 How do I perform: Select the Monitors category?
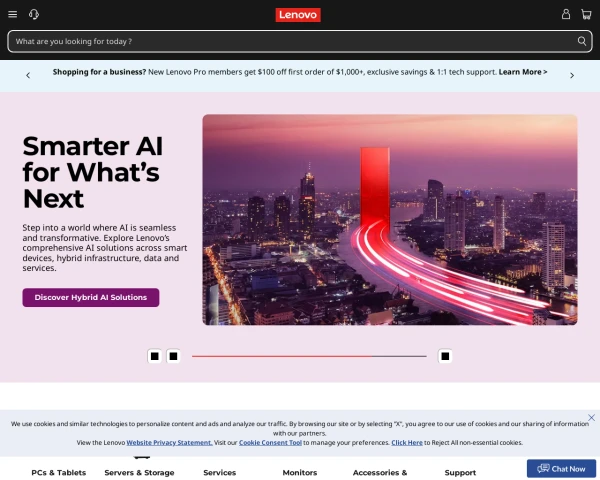pos(300,472)
